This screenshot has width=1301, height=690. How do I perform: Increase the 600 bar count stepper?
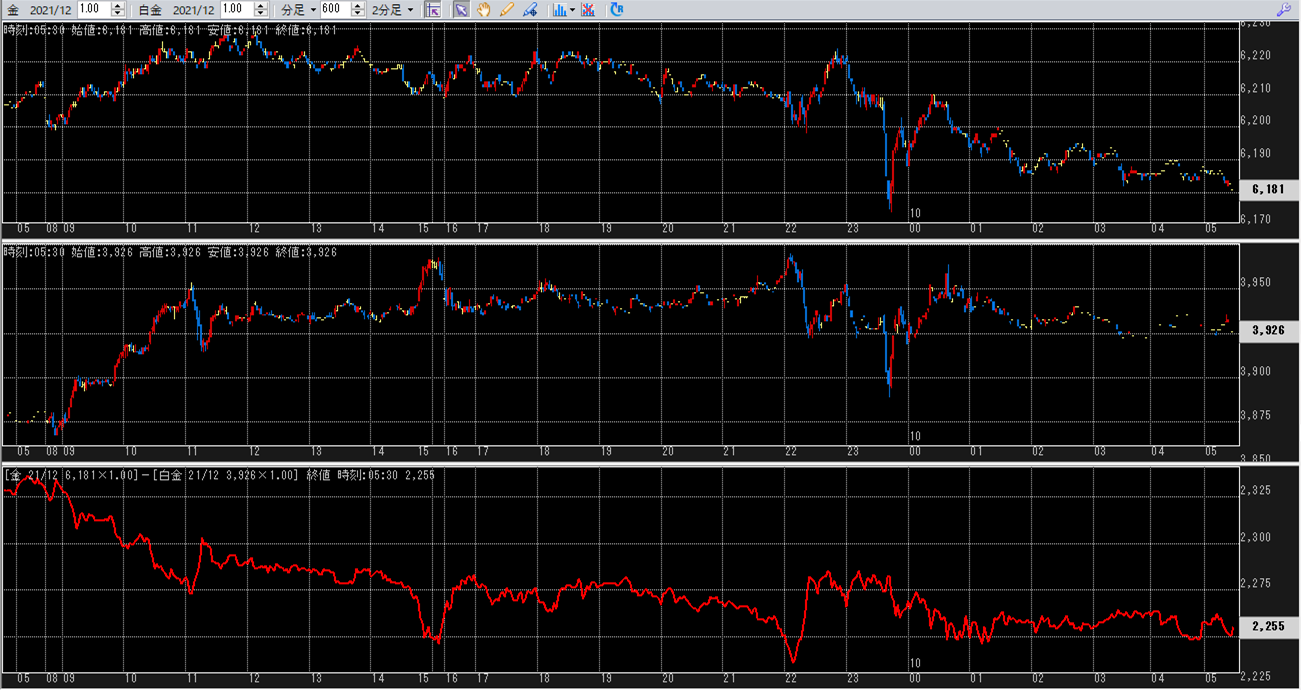pyautogui.click(x=357, y=6)
